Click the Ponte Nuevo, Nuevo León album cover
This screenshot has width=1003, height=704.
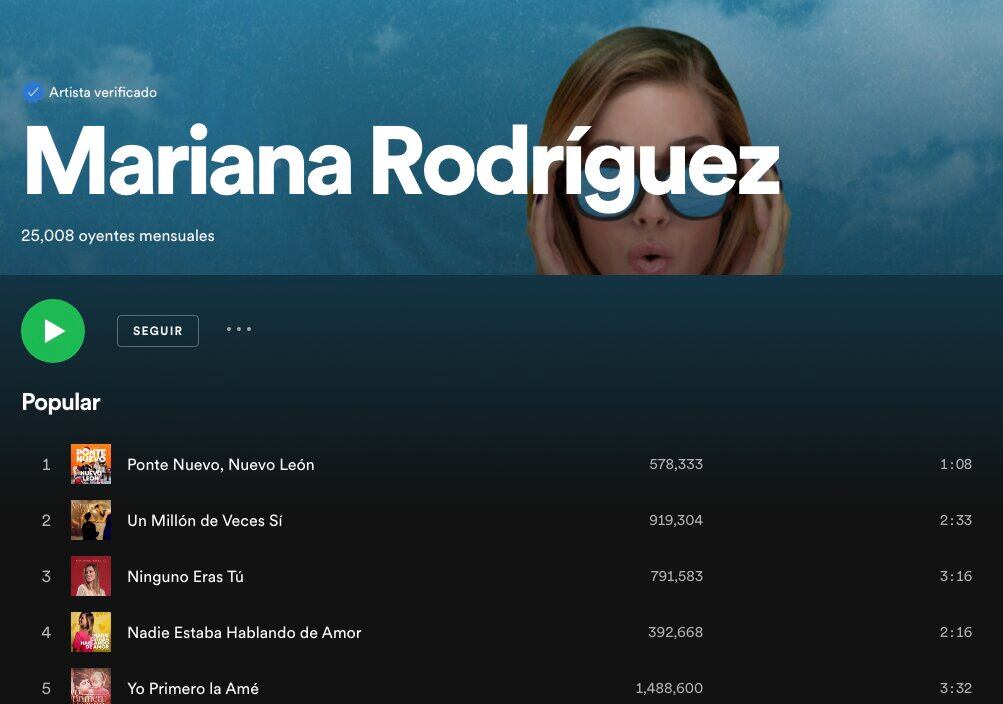(x=91, y=464)
